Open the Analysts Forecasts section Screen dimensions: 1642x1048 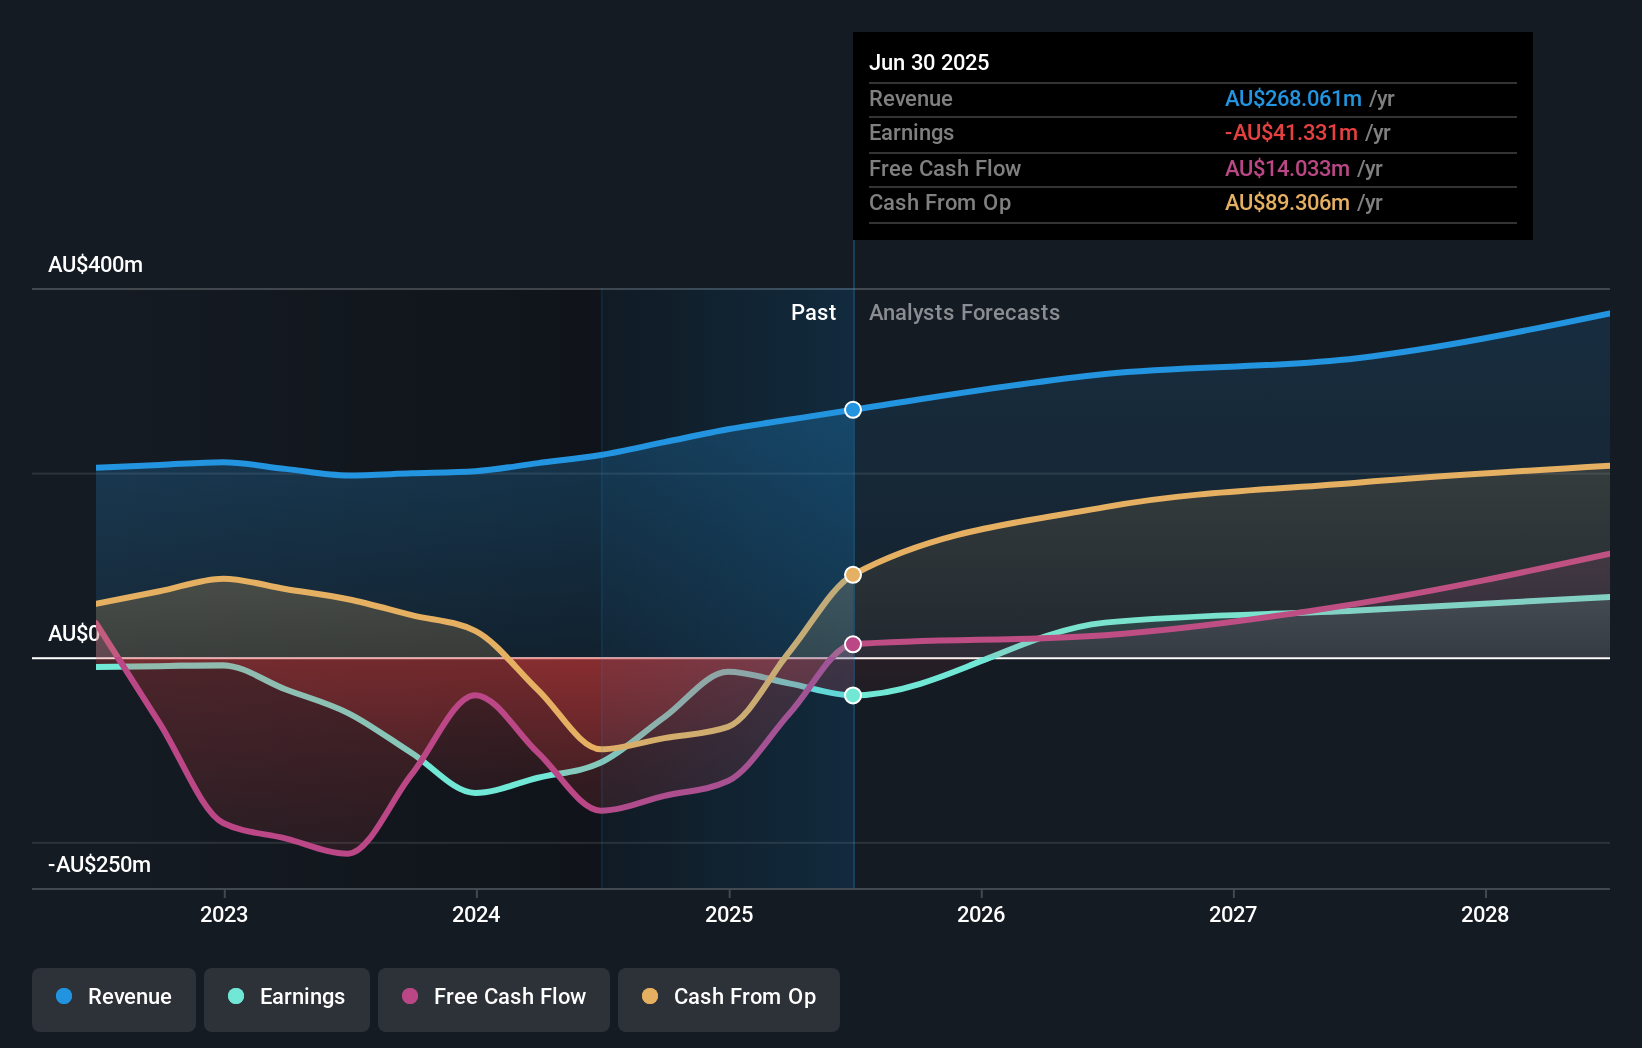click(x=963, y=313)
